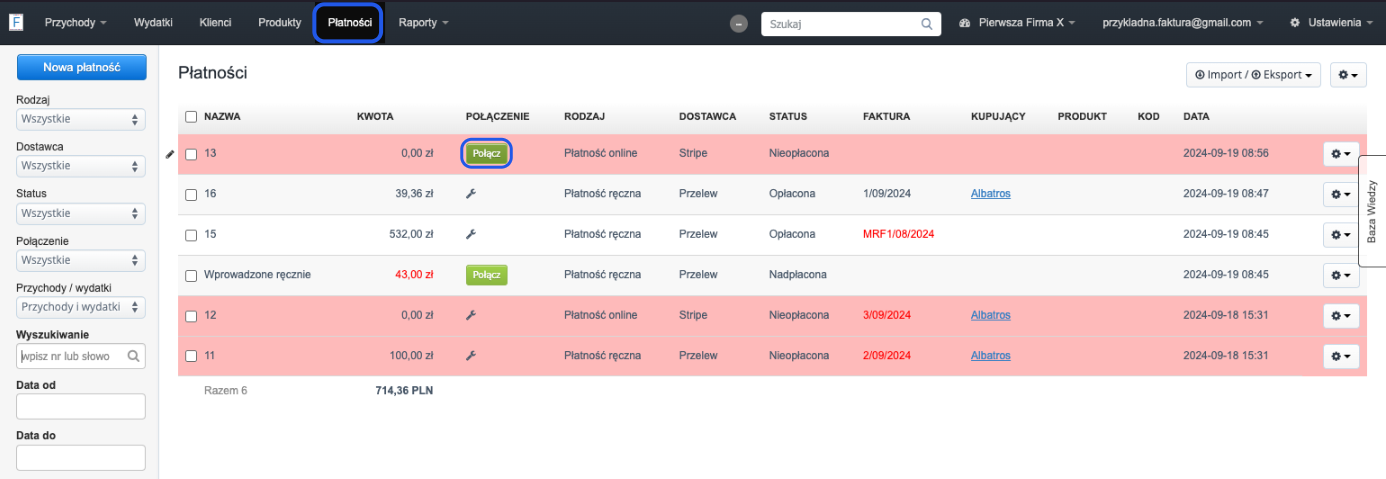Open invoice MRF1/08/2024
The image size is (1386, 479).
pos(898,234)
